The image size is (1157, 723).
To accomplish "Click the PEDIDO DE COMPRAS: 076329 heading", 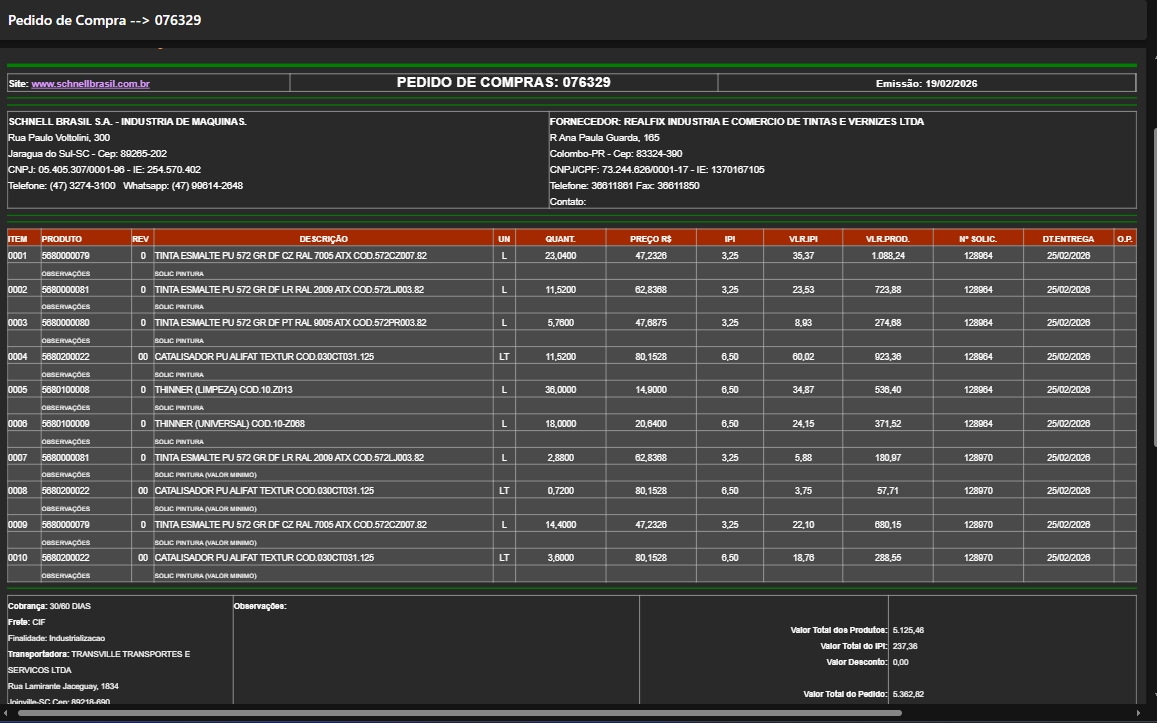I will click(503, 83).
